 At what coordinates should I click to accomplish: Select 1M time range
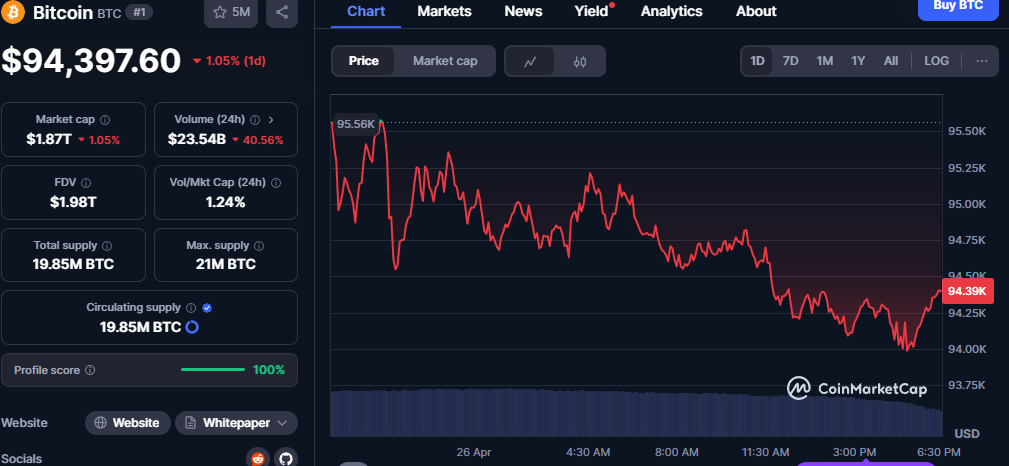click(x=824, y=61)
